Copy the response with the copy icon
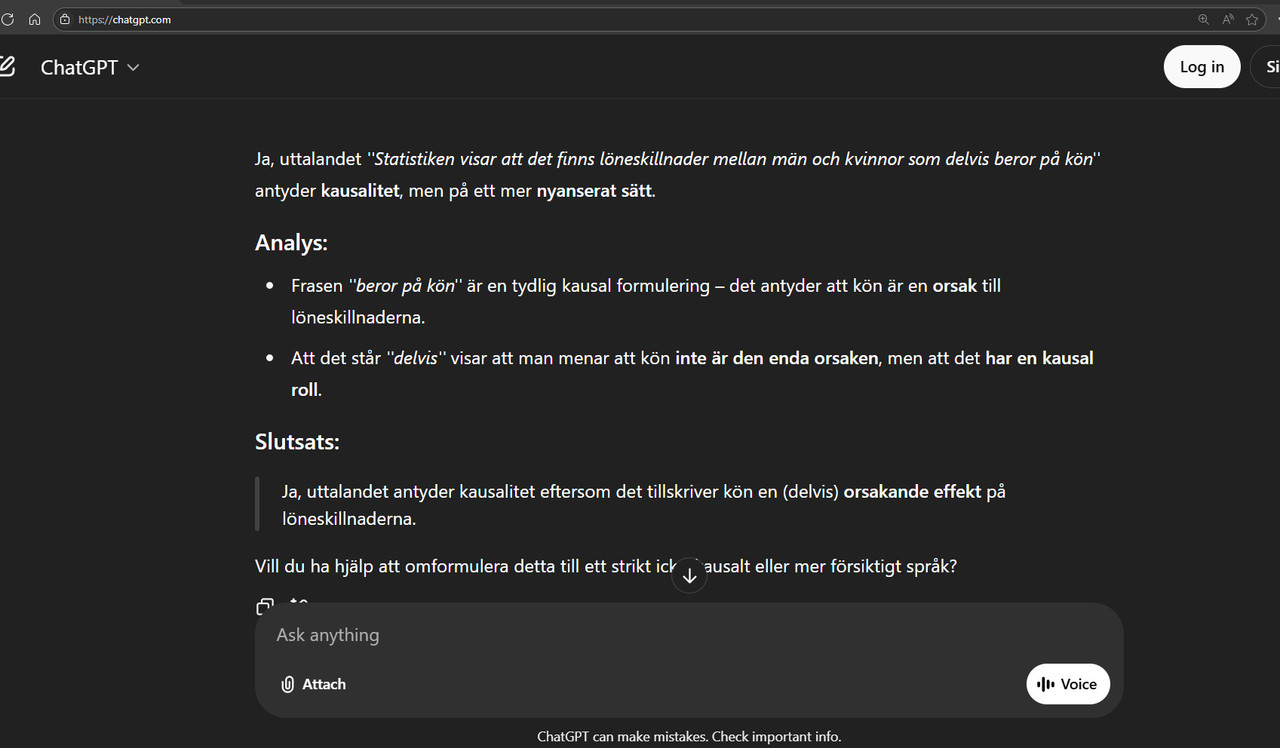 pos(265,606)
